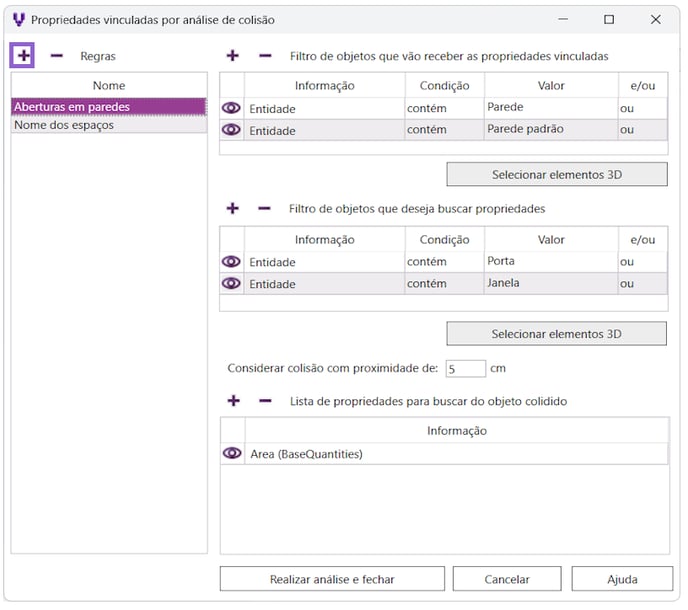Toggle eye icon for Parede filter row
The width and height of the screenshot is (688, 610).
pos(232,107)
